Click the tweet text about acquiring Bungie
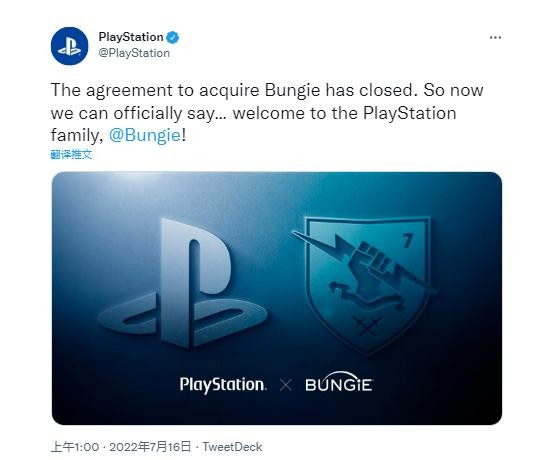 pos(267,113)
